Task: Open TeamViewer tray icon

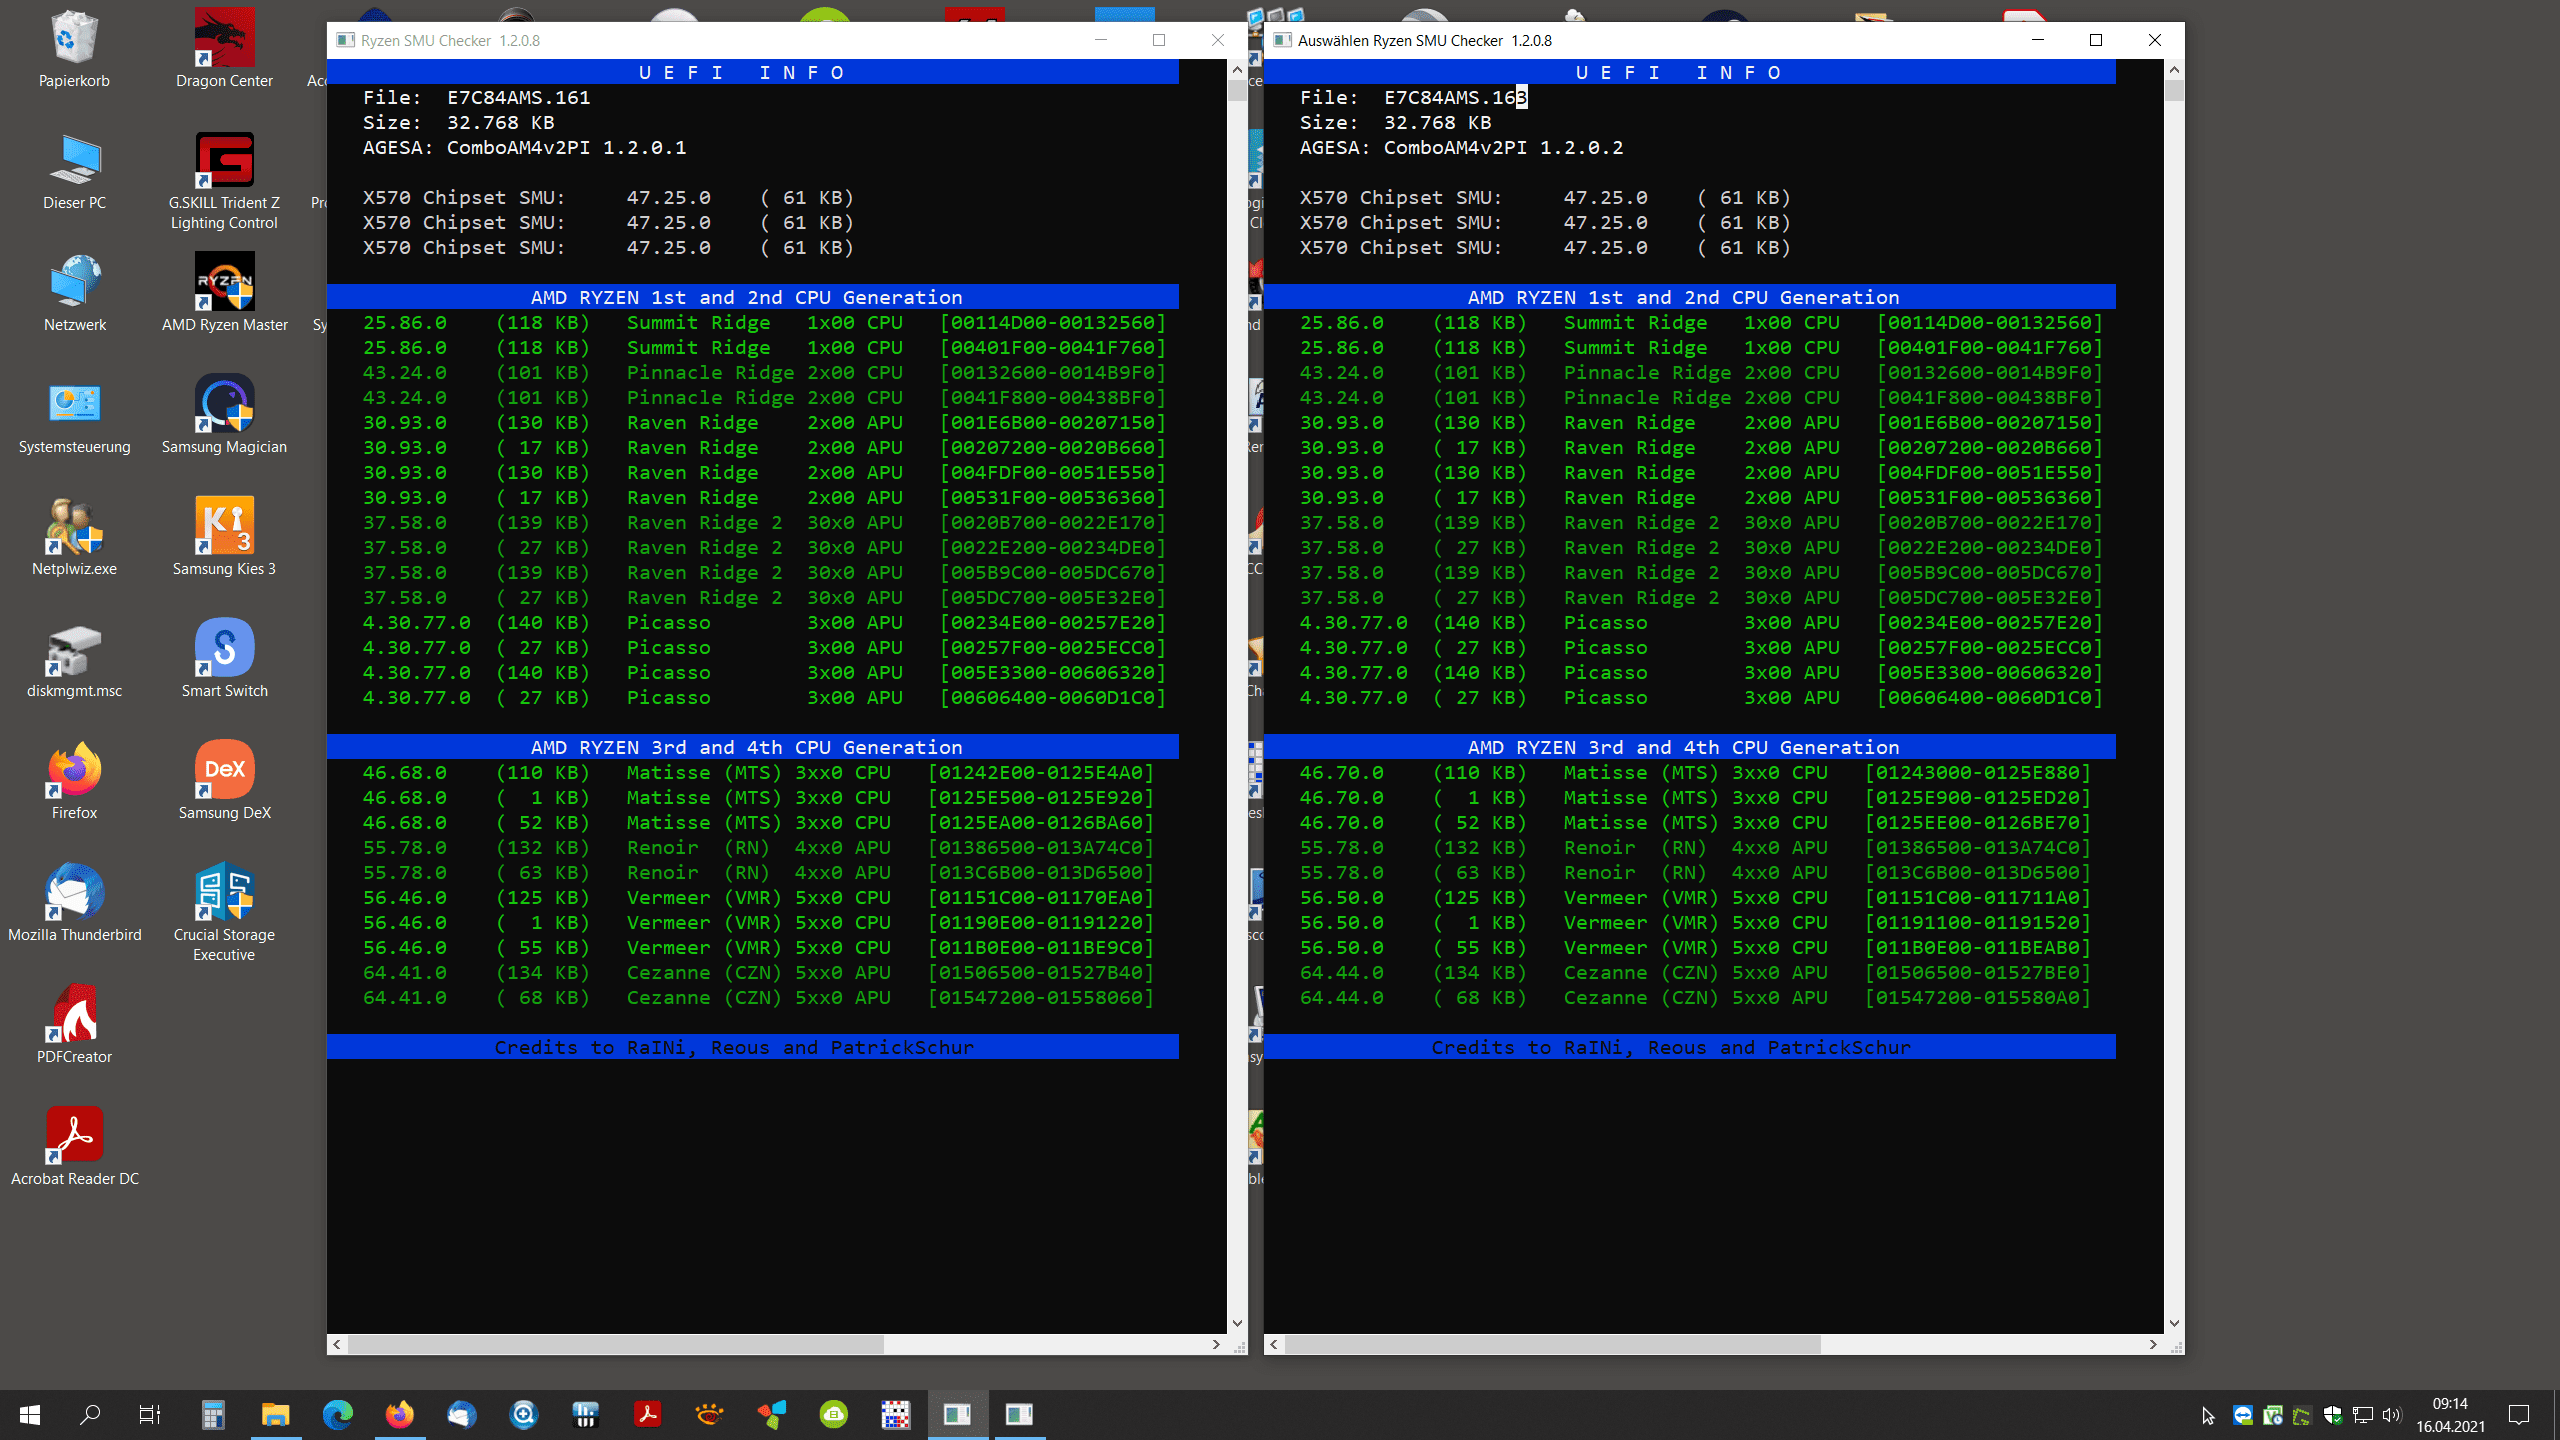Action: click(x=2242, y=1415)
